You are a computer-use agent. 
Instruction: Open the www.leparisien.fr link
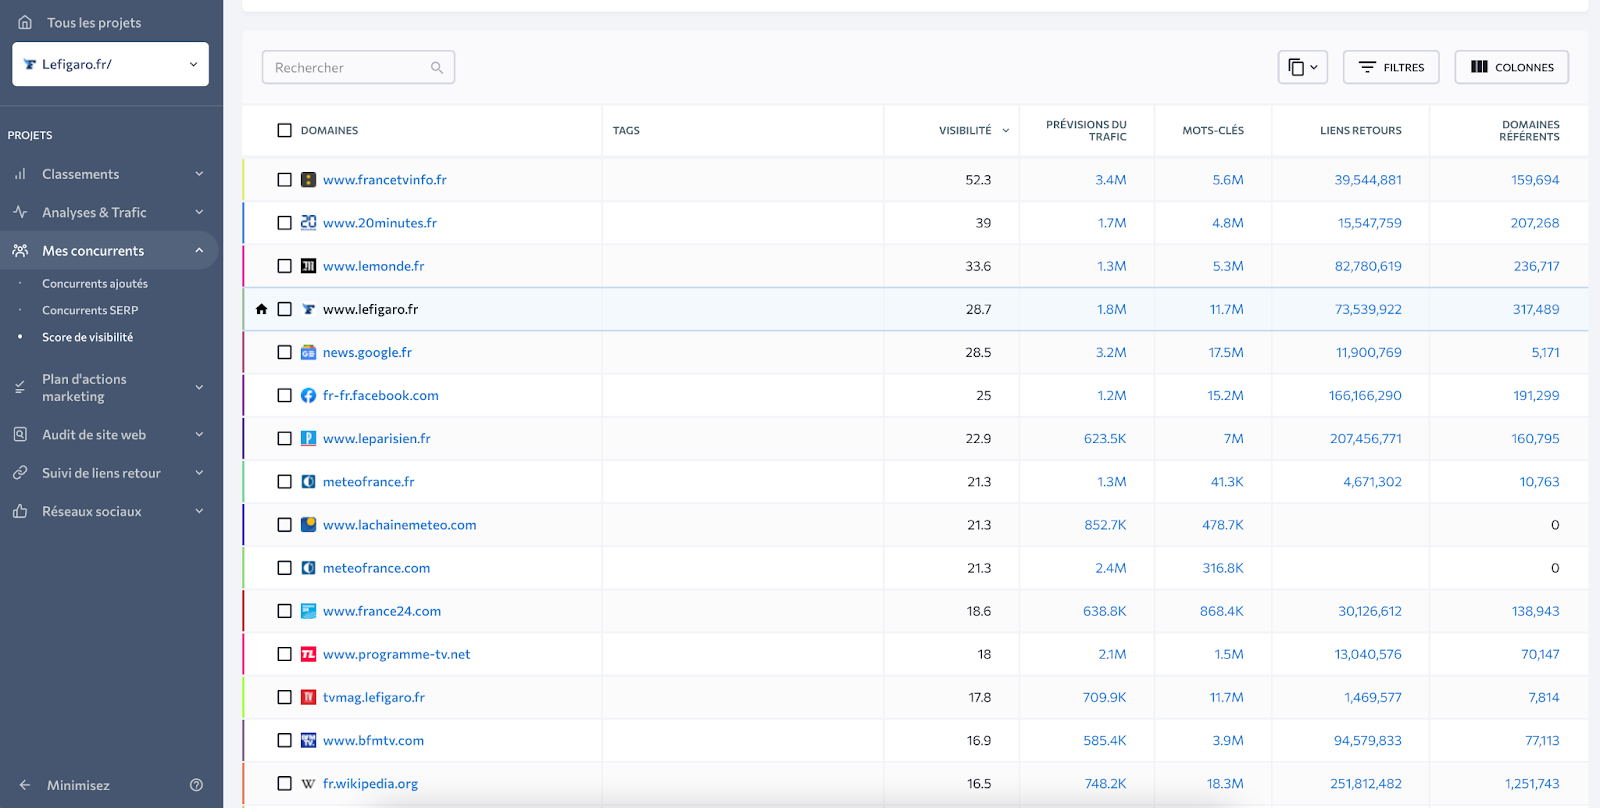coord(377,438)
